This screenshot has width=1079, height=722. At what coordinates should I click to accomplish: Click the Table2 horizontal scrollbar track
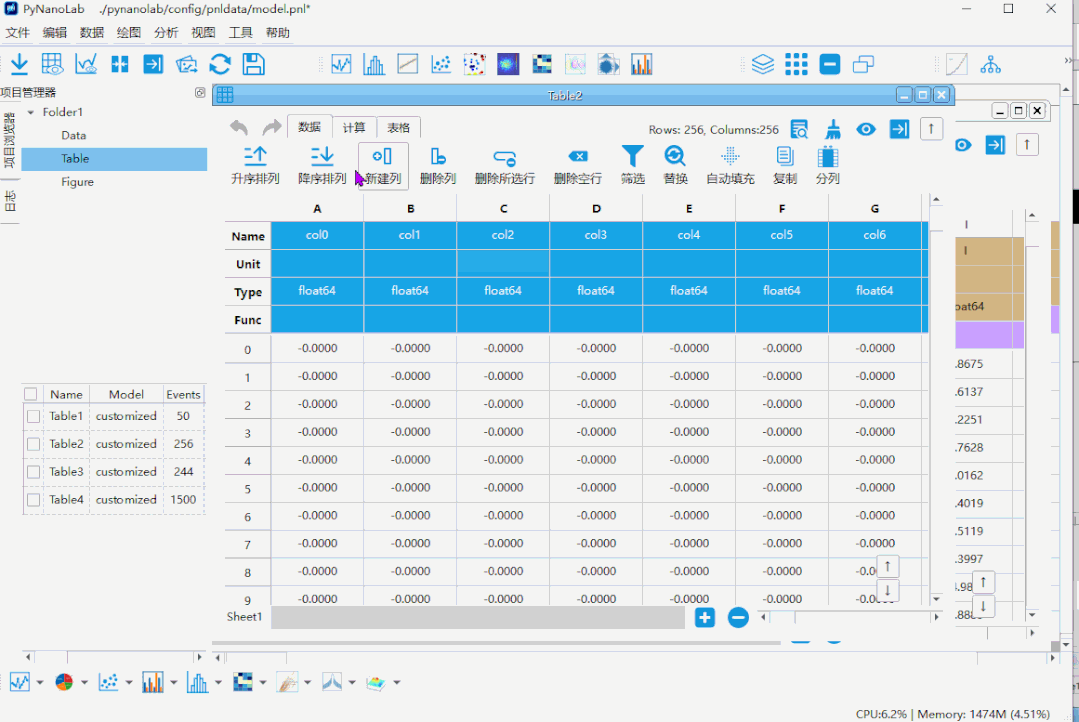tap(850, 617)
